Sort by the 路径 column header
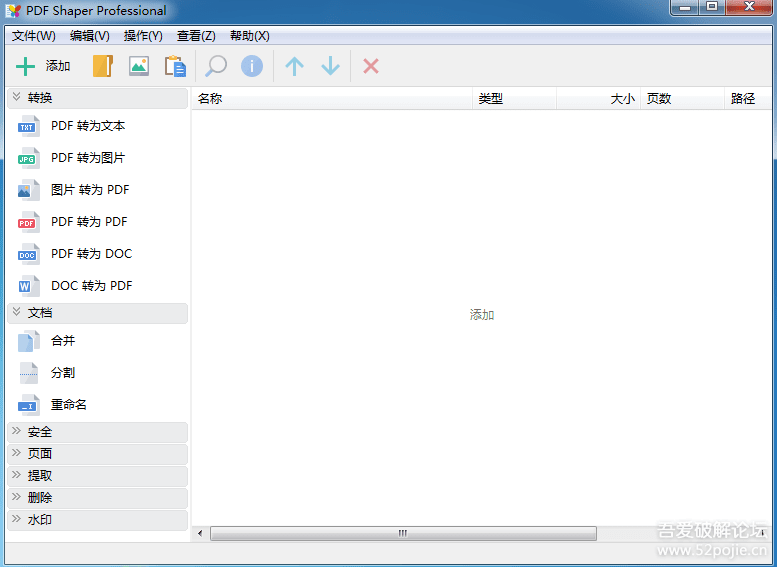 tap(748, 99)
